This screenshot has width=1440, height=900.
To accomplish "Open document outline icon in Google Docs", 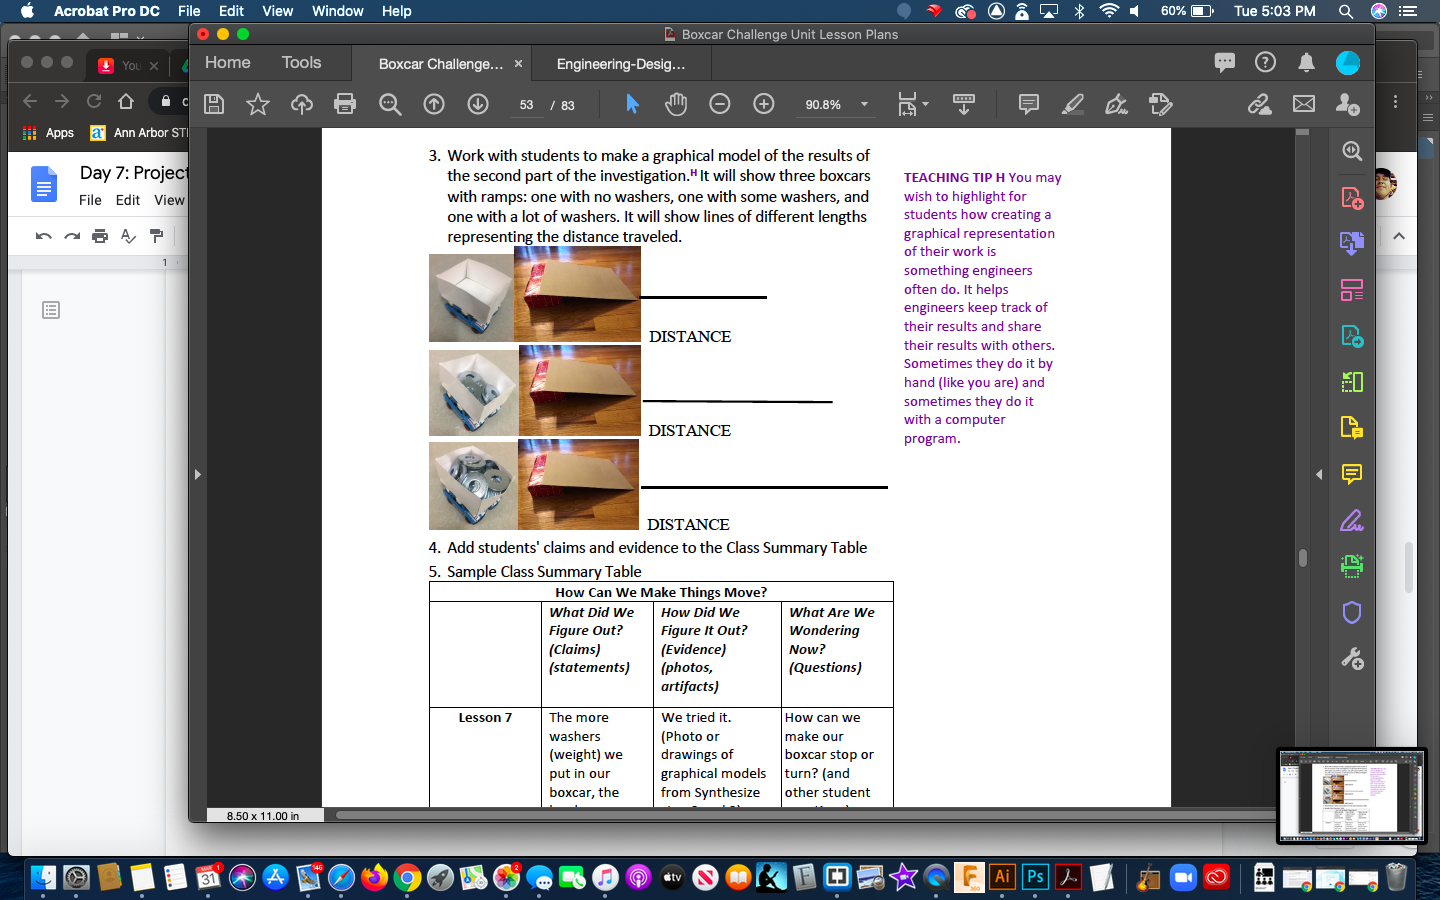I will click(51, 310).
